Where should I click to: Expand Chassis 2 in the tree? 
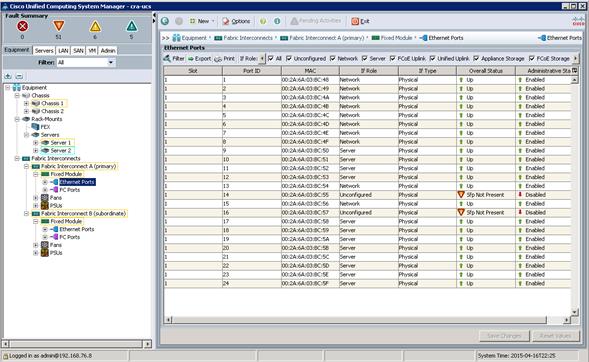tap(26, 111)
